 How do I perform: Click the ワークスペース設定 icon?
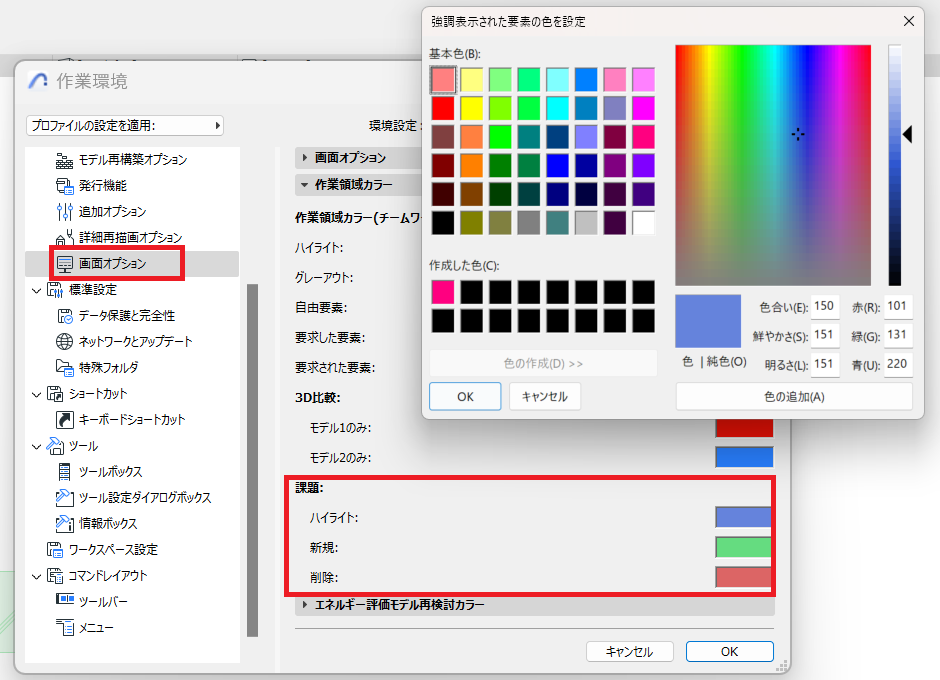coord(55,550)
